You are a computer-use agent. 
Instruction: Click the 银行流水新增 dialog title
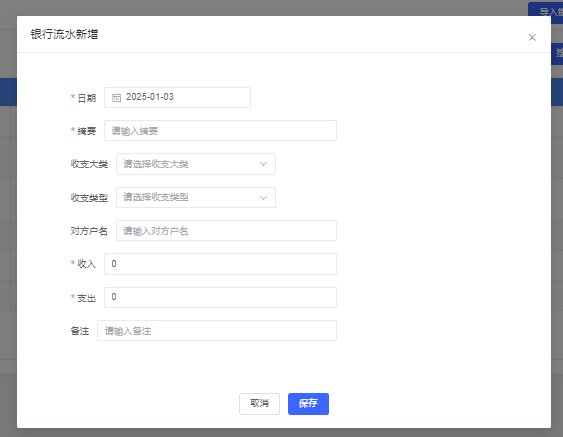64,34
